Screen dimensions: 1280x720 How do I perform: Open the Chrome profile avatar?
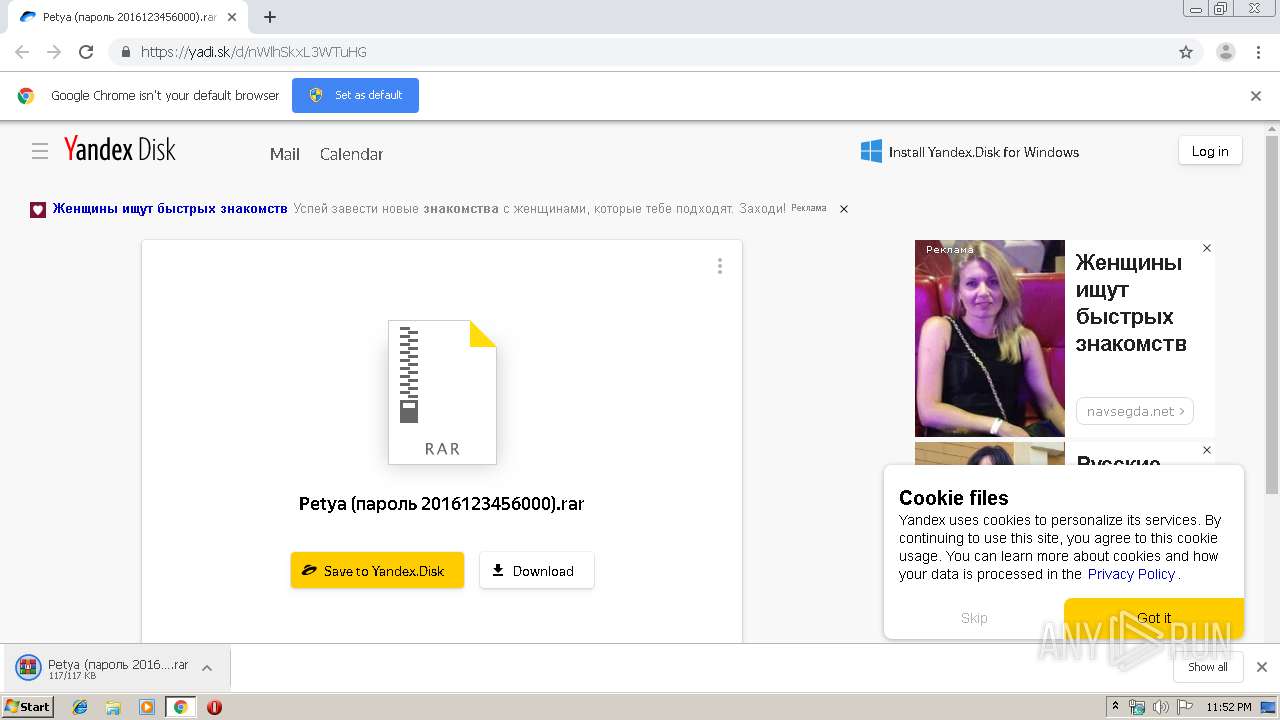point(1226,52)
